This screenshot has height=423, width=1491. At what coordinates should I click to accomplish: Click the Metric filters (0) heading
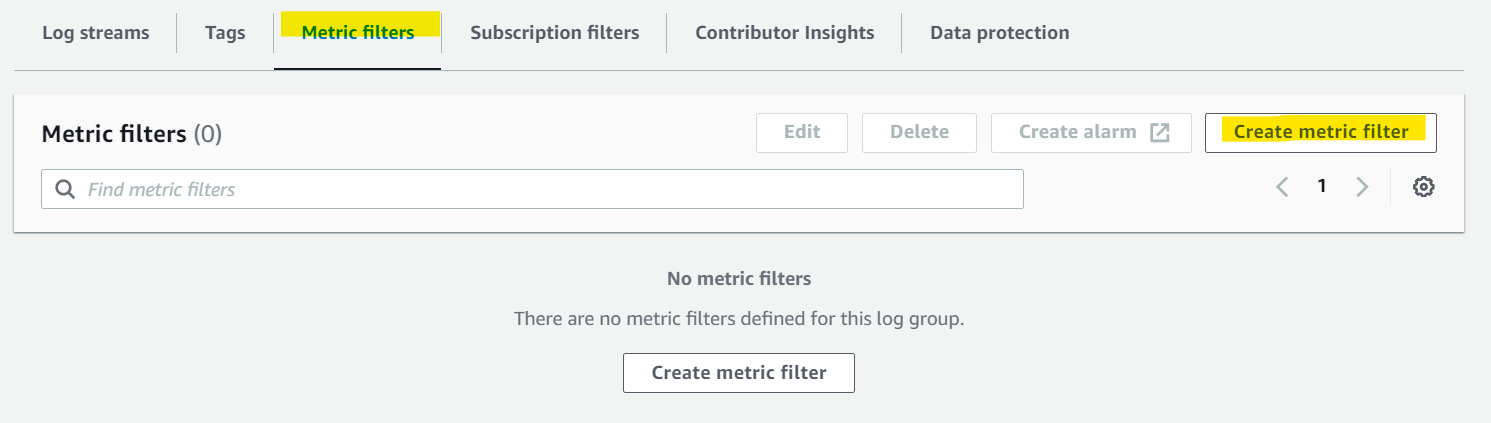click(132, 134)
